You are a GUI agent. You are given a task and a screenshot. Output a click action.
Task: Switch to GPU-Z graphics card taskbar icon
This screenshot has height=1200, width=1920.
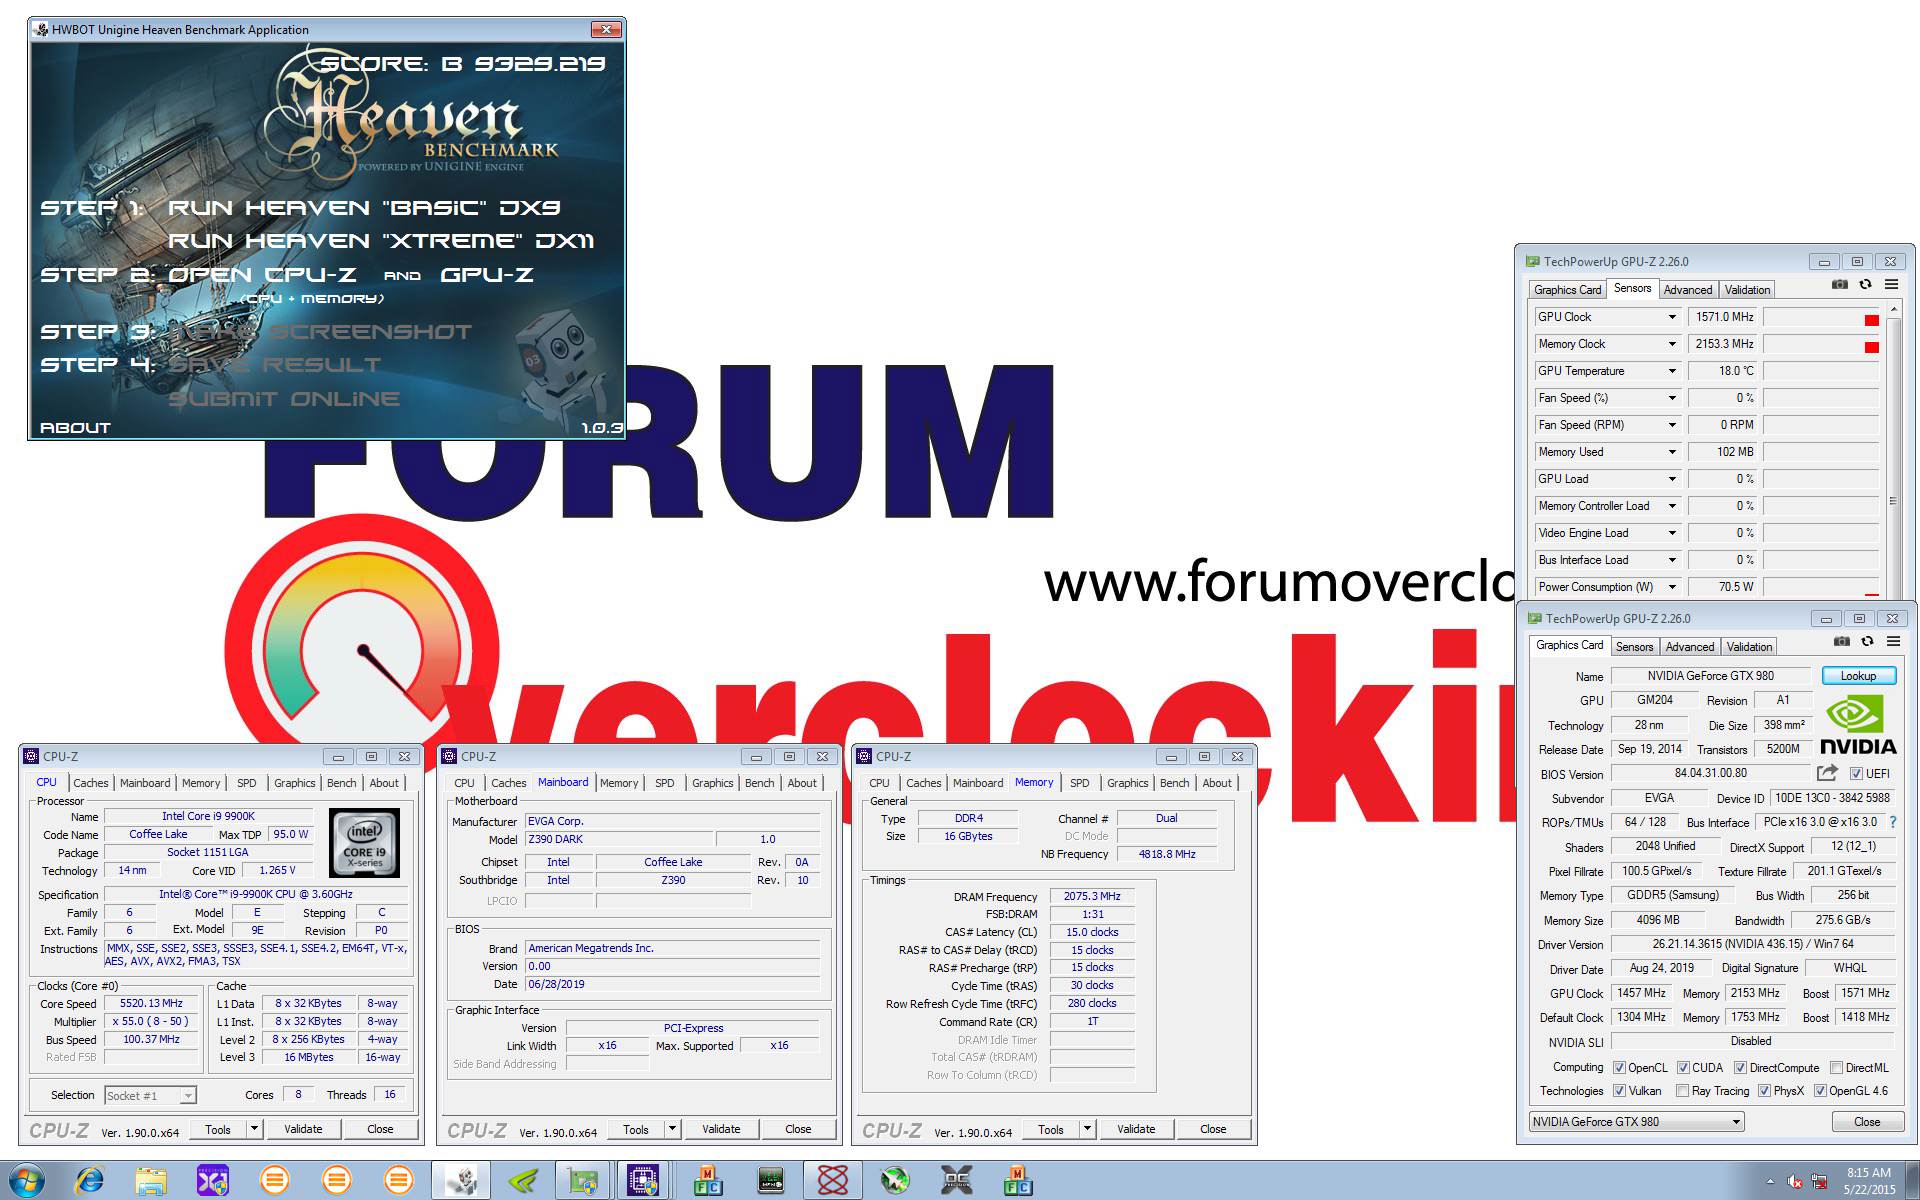pos(584,1181)
